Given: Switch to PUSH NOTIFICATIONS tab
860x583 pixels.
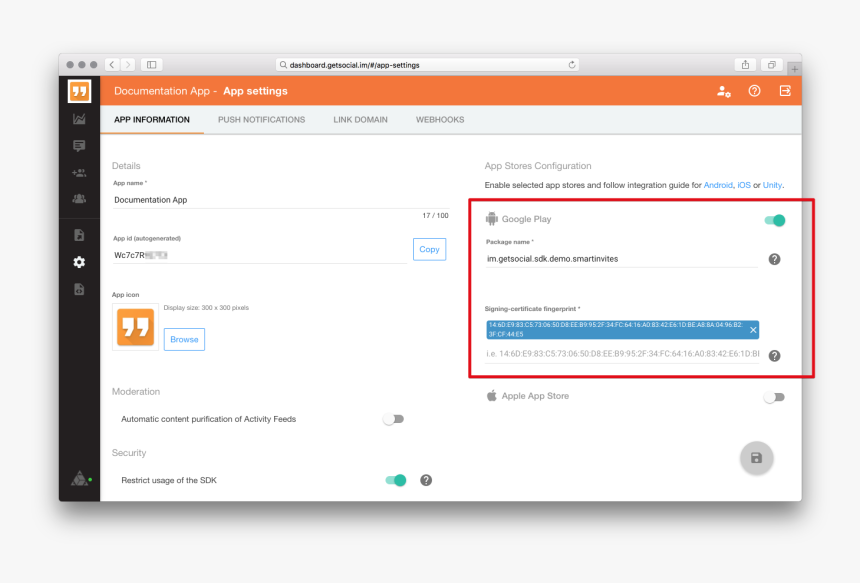Looking at the screenshot, I should click(x=262, y=120).
